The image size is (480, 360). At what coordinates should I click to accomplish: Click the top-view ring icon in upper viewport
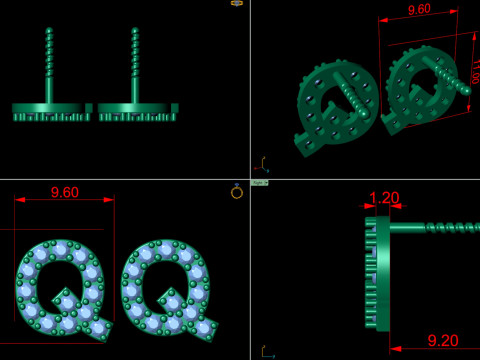pyautogui.click(x=237, y=3)
